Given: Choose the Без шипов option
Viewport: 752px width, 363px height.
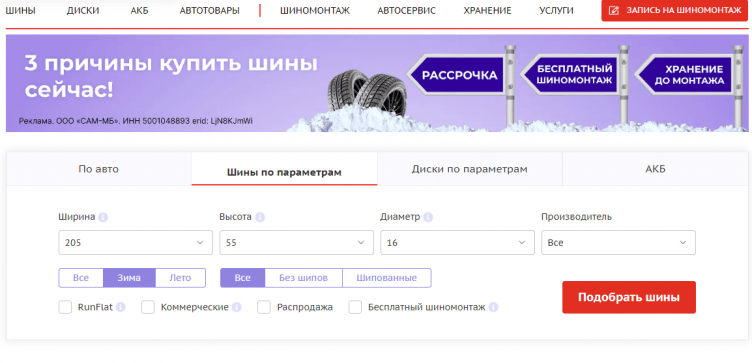Looking at the screenshot, I should (304, 278).
